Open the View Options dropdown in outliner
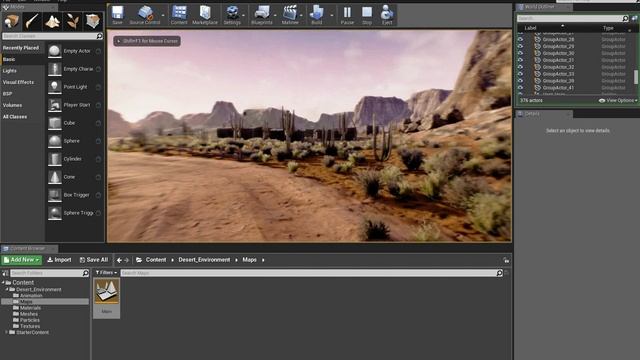The height and width of the screenshot is (360, 640). coord(618,100)
